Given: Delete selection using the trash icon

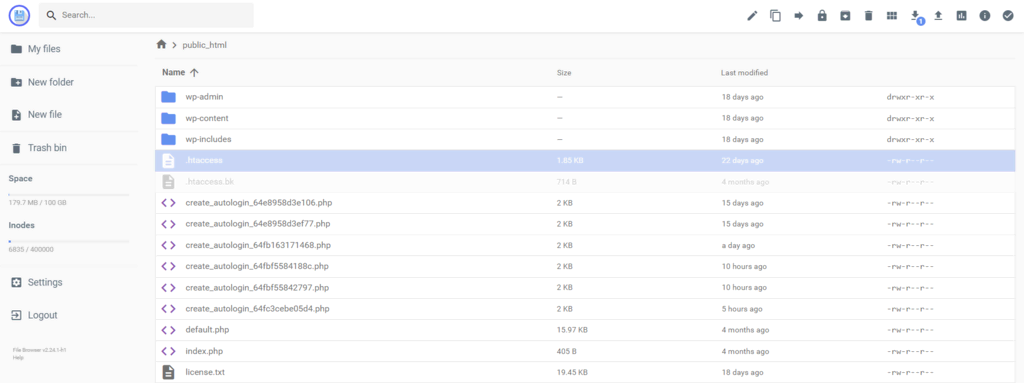Looking at the screenshot, I should pos(869,16).
